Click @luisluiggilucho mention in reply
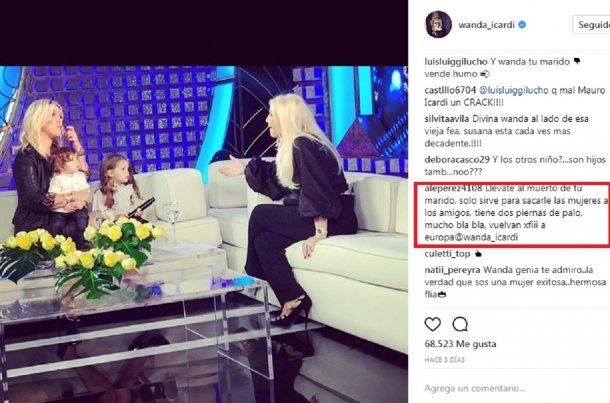610x403 pixels. [514, 90]
